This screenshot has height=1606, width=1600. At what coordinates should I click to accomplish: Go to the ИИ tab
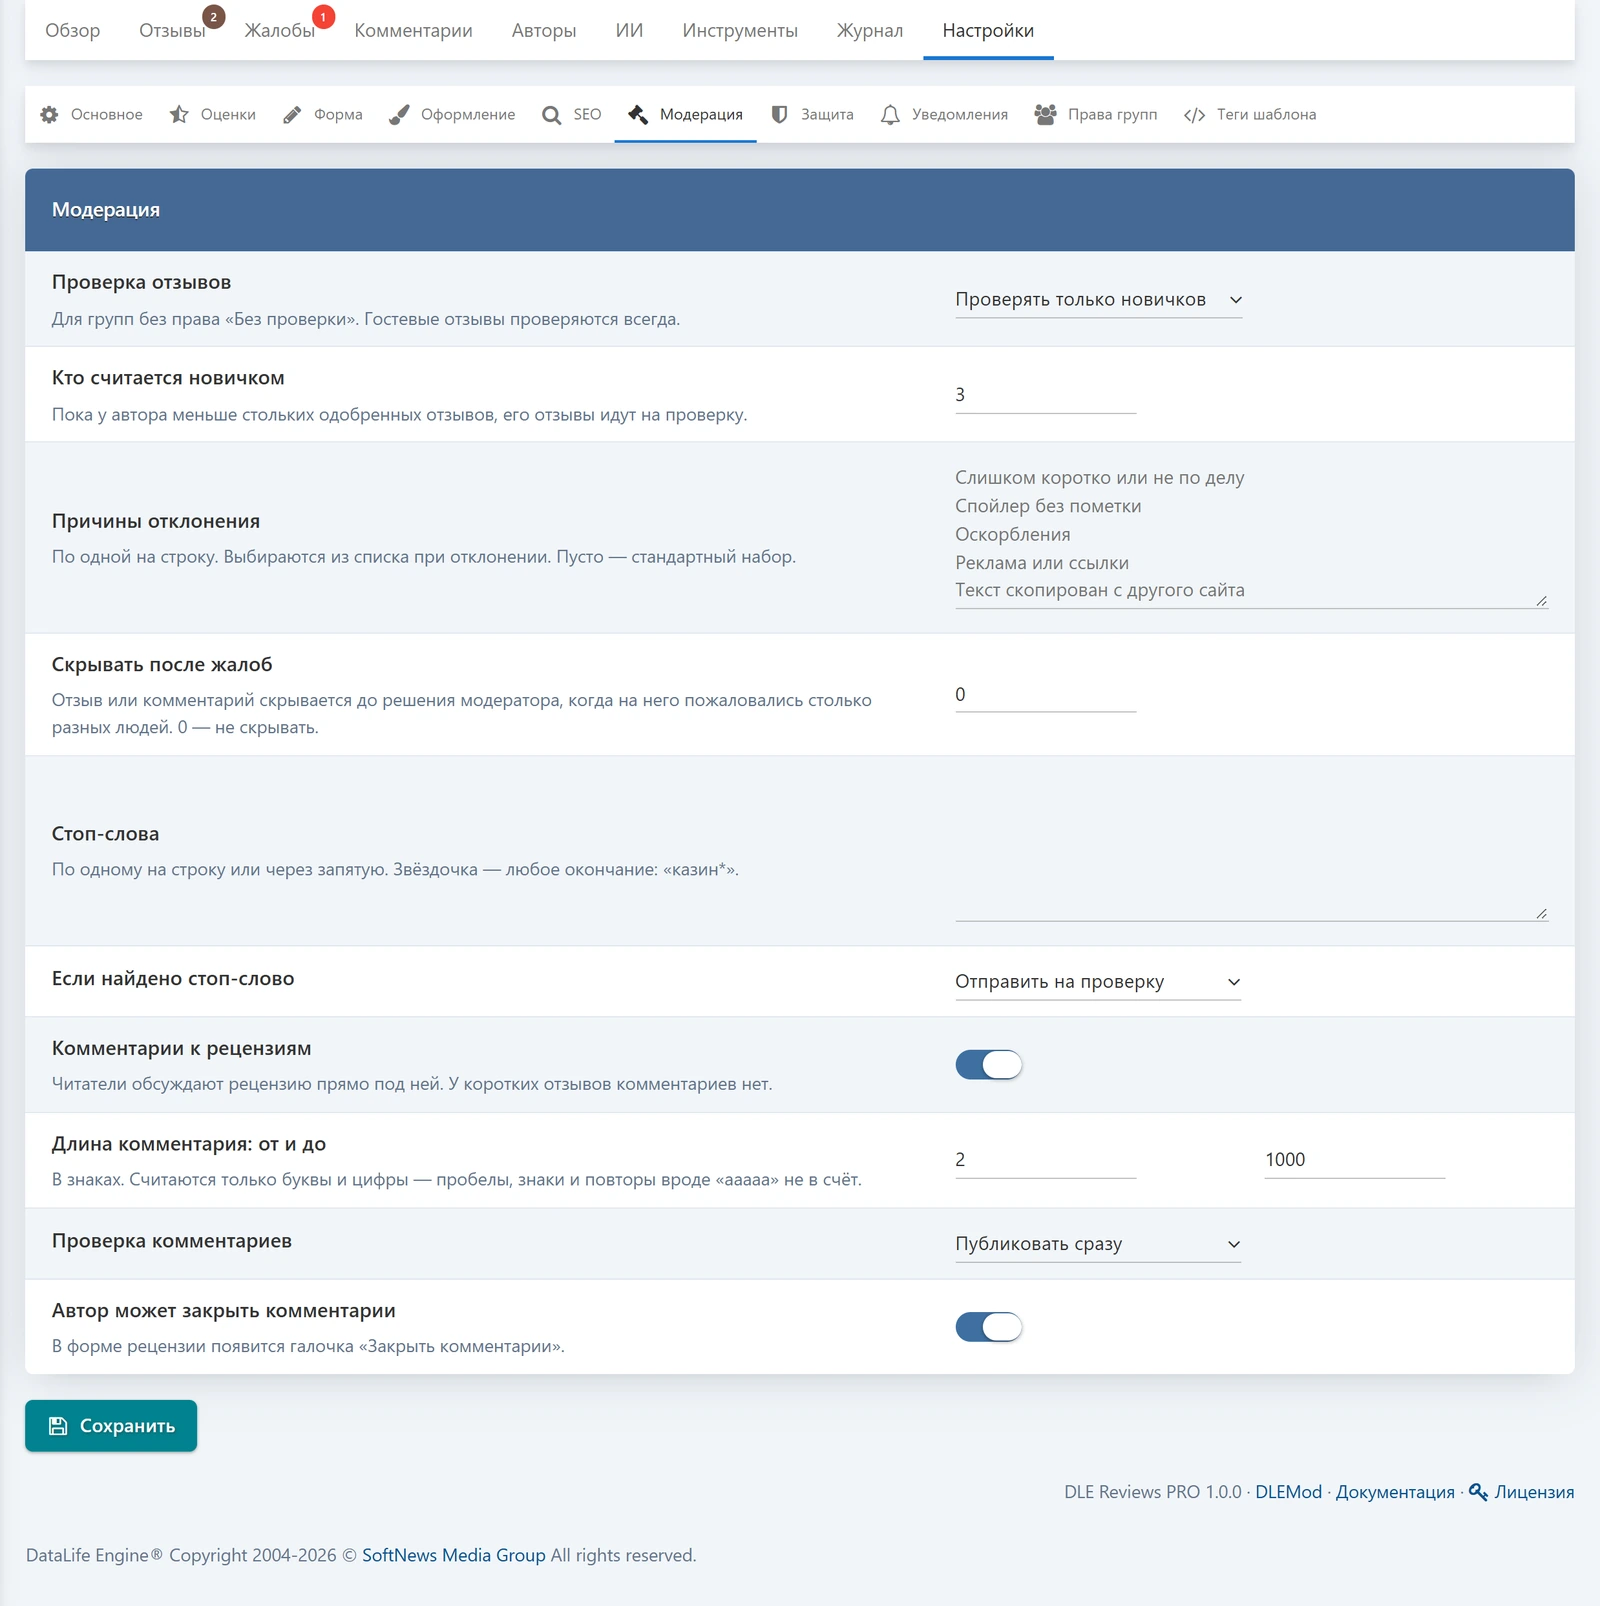(x=629, y=30)
